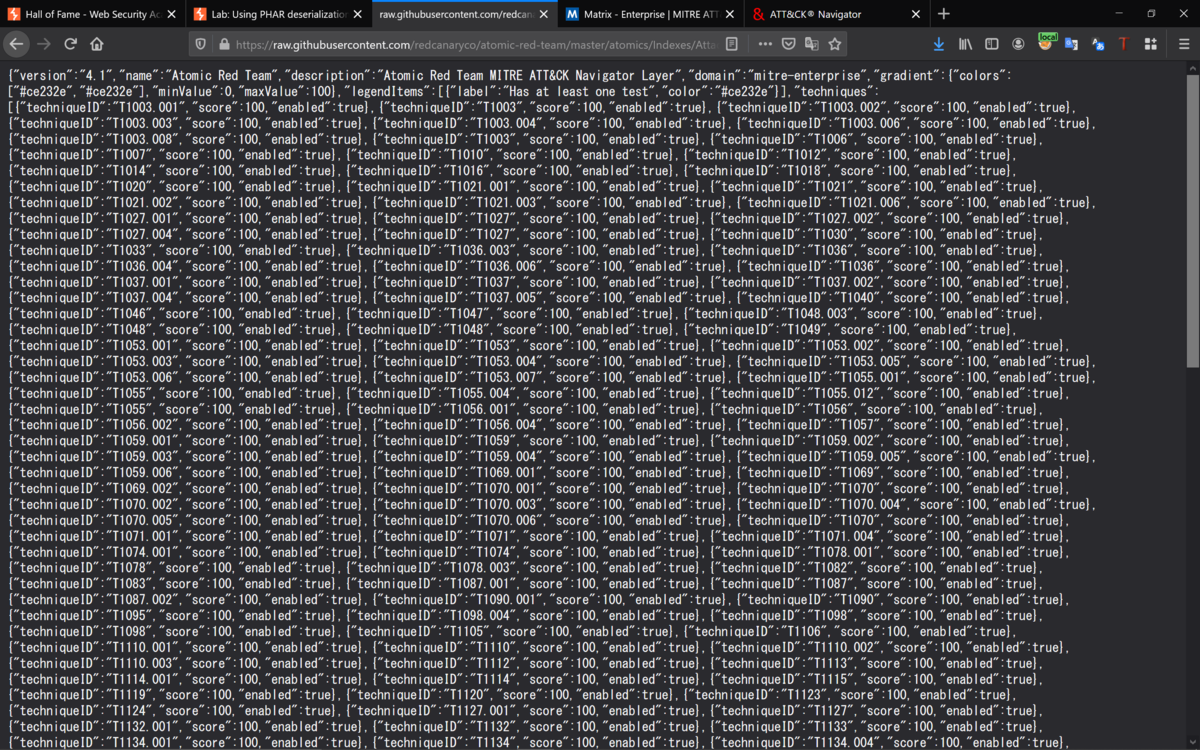Open the Downloads panel
The image size is (1200, 750).
click(x=938, y=44)
